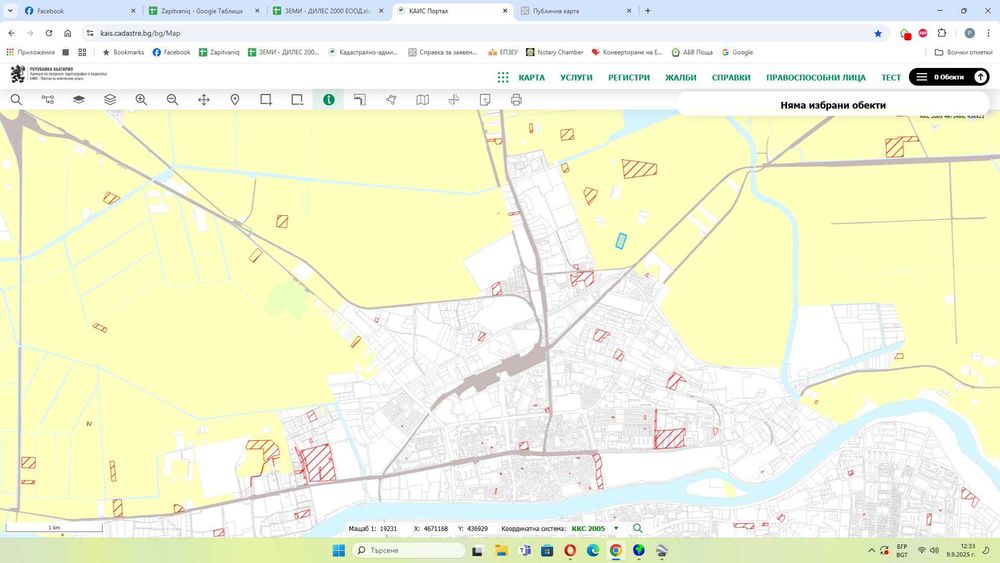Image resolution: width=1000 pixels, height=563 pixels.
Task: Activate the pan map tool
Action: (x=204, y=100)
